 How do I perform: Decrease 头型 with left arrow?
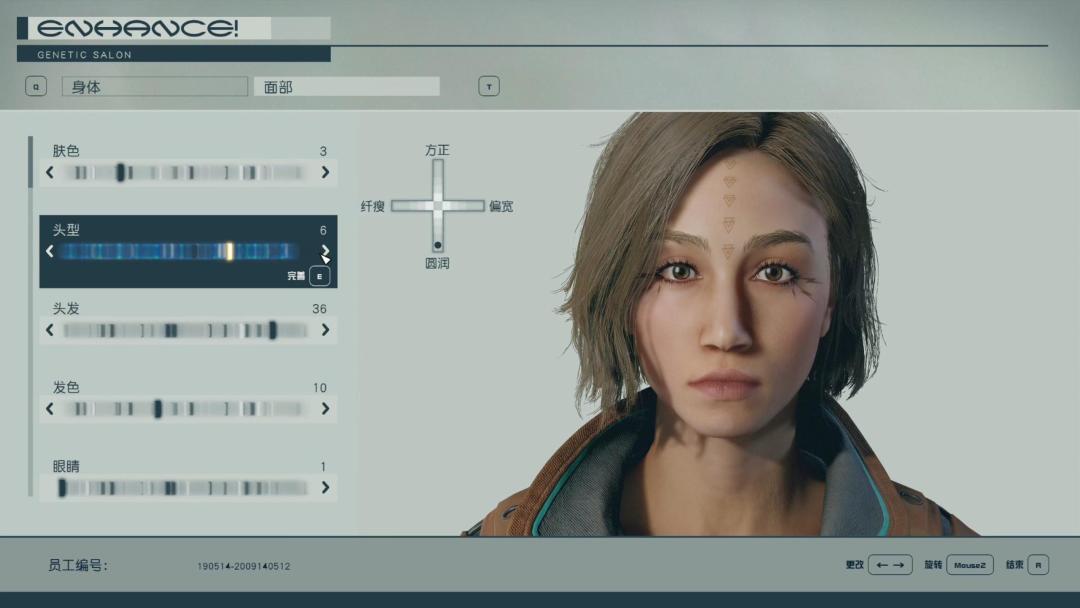[50, 251]
